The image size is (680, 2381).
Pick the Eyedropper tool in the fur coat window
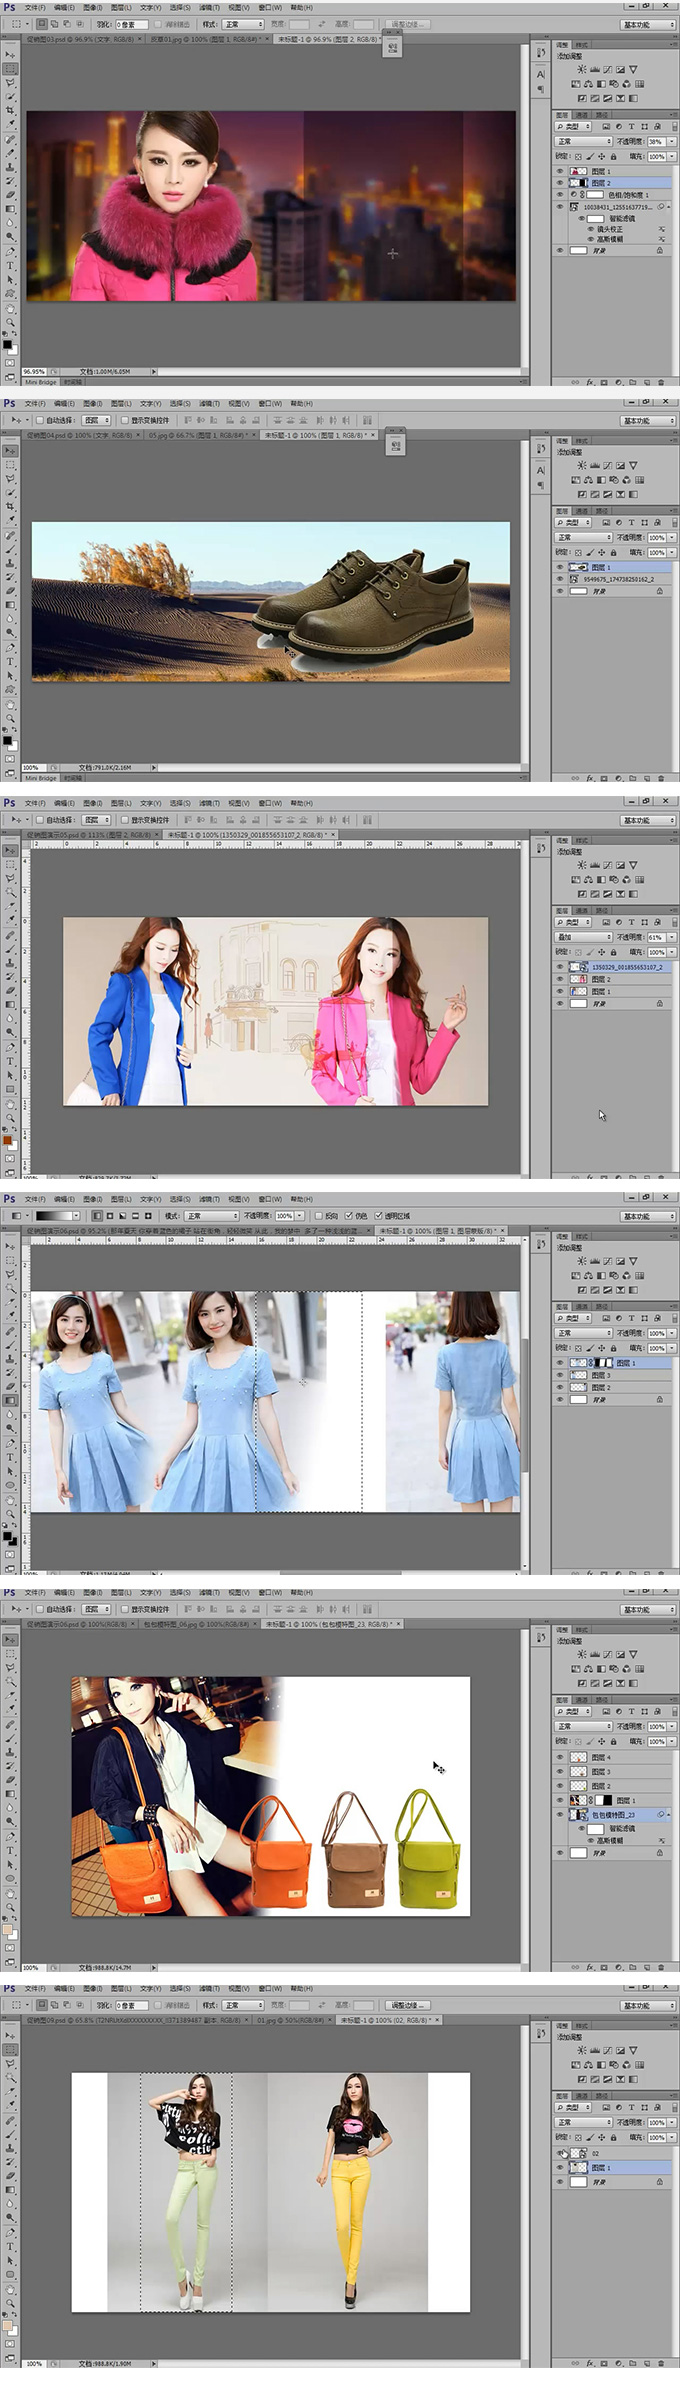click(x=11, y=125)
